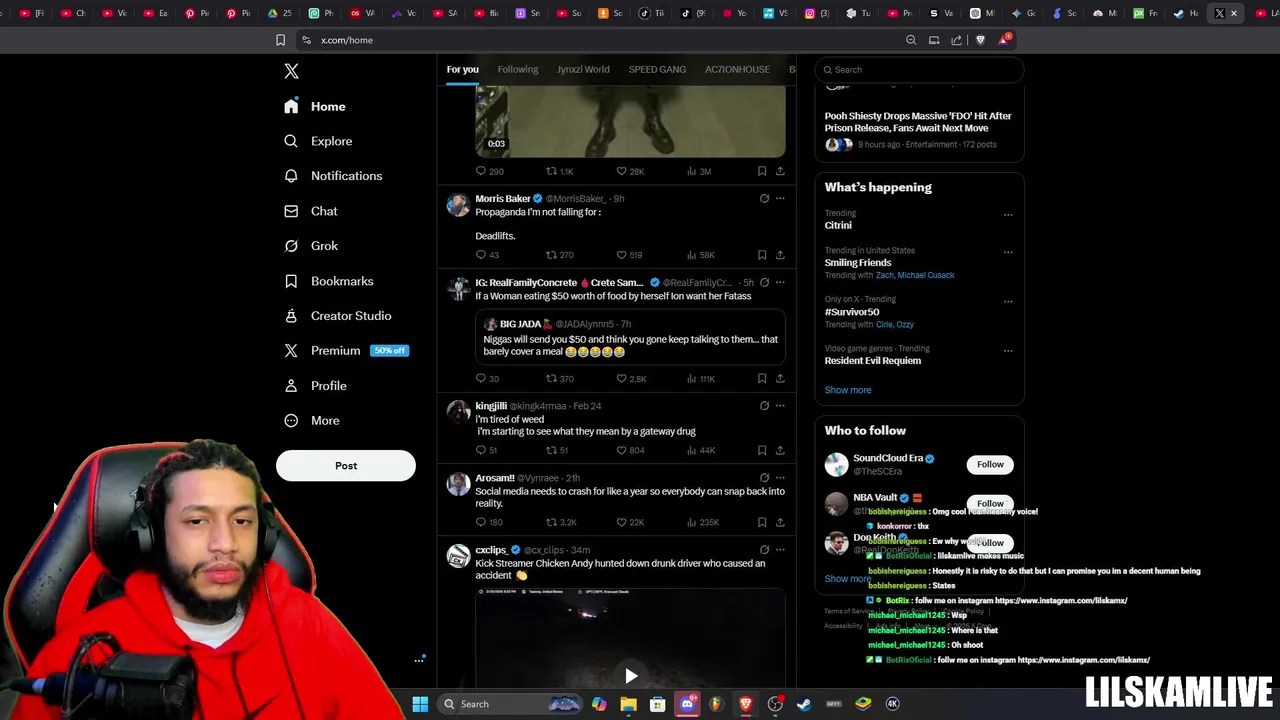Like the top video post with 28K likes
1280x720 pixels.
point(630,171)
